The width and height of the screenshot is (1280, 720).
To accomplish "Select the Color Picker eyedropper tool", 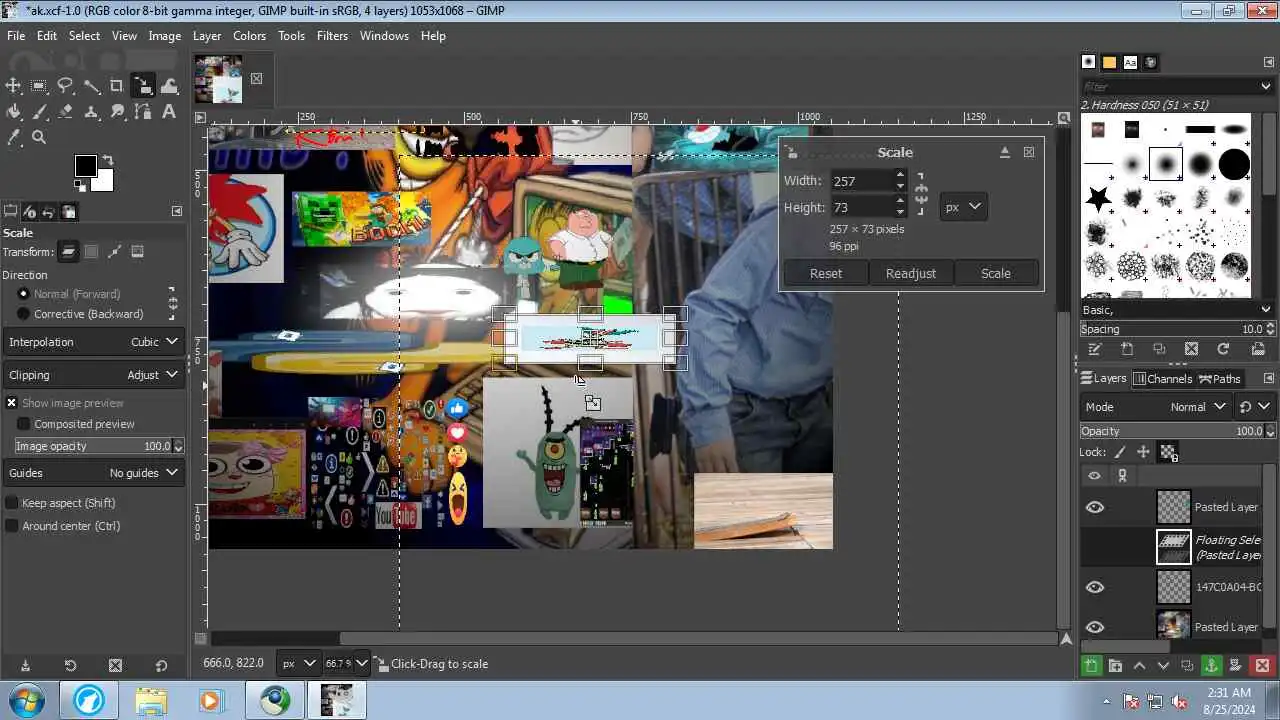I will (14, 138).
